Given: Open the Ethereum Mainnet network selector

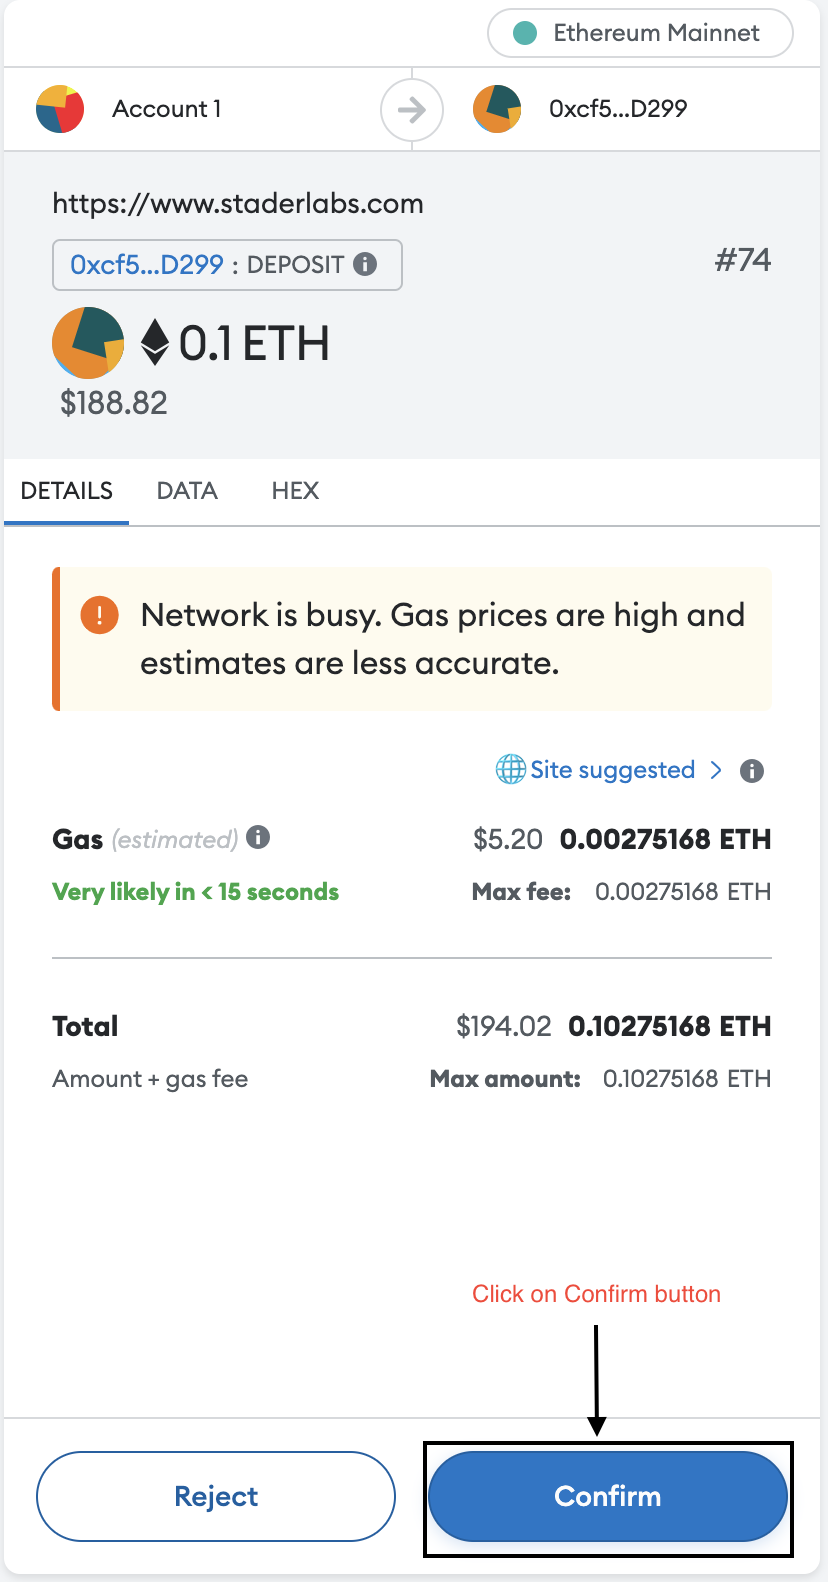Looking at the screenshot, I should 640,33.
